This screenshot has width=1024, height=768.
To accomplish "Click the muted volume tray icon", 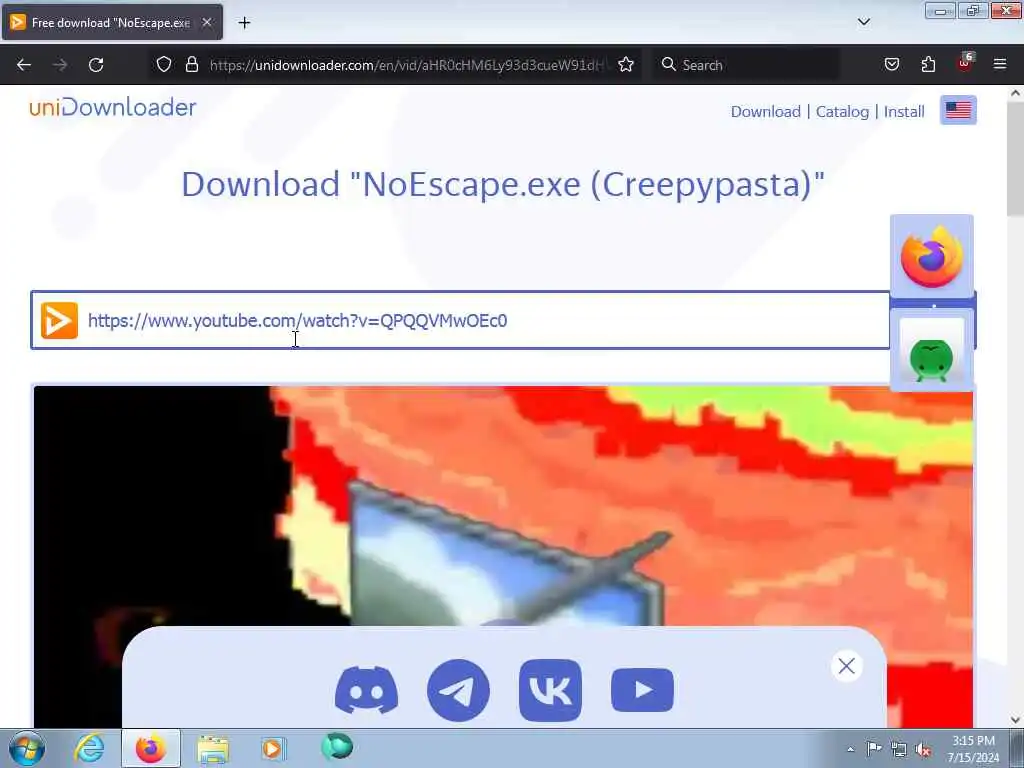I will pos(923,750).
